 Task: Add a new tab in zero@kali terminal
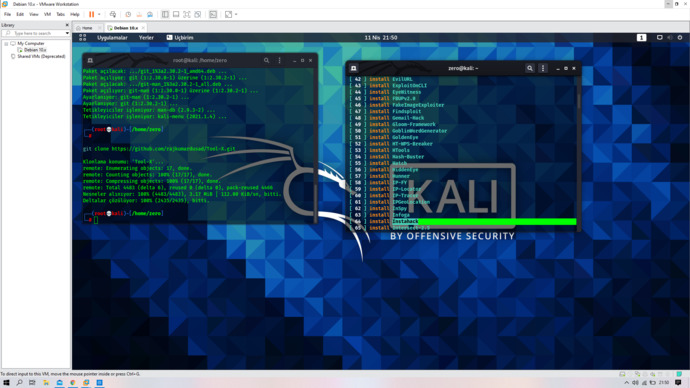[x=353, y=68]
